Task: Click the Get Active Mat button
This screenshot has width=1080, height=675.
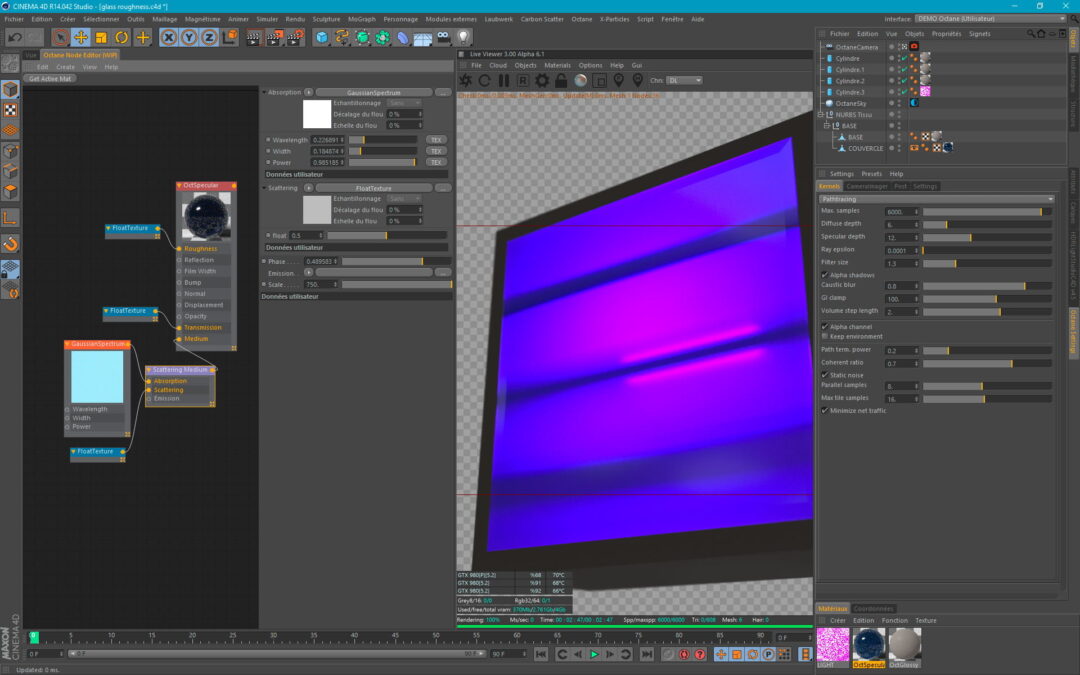Action: tap(50, 78)
